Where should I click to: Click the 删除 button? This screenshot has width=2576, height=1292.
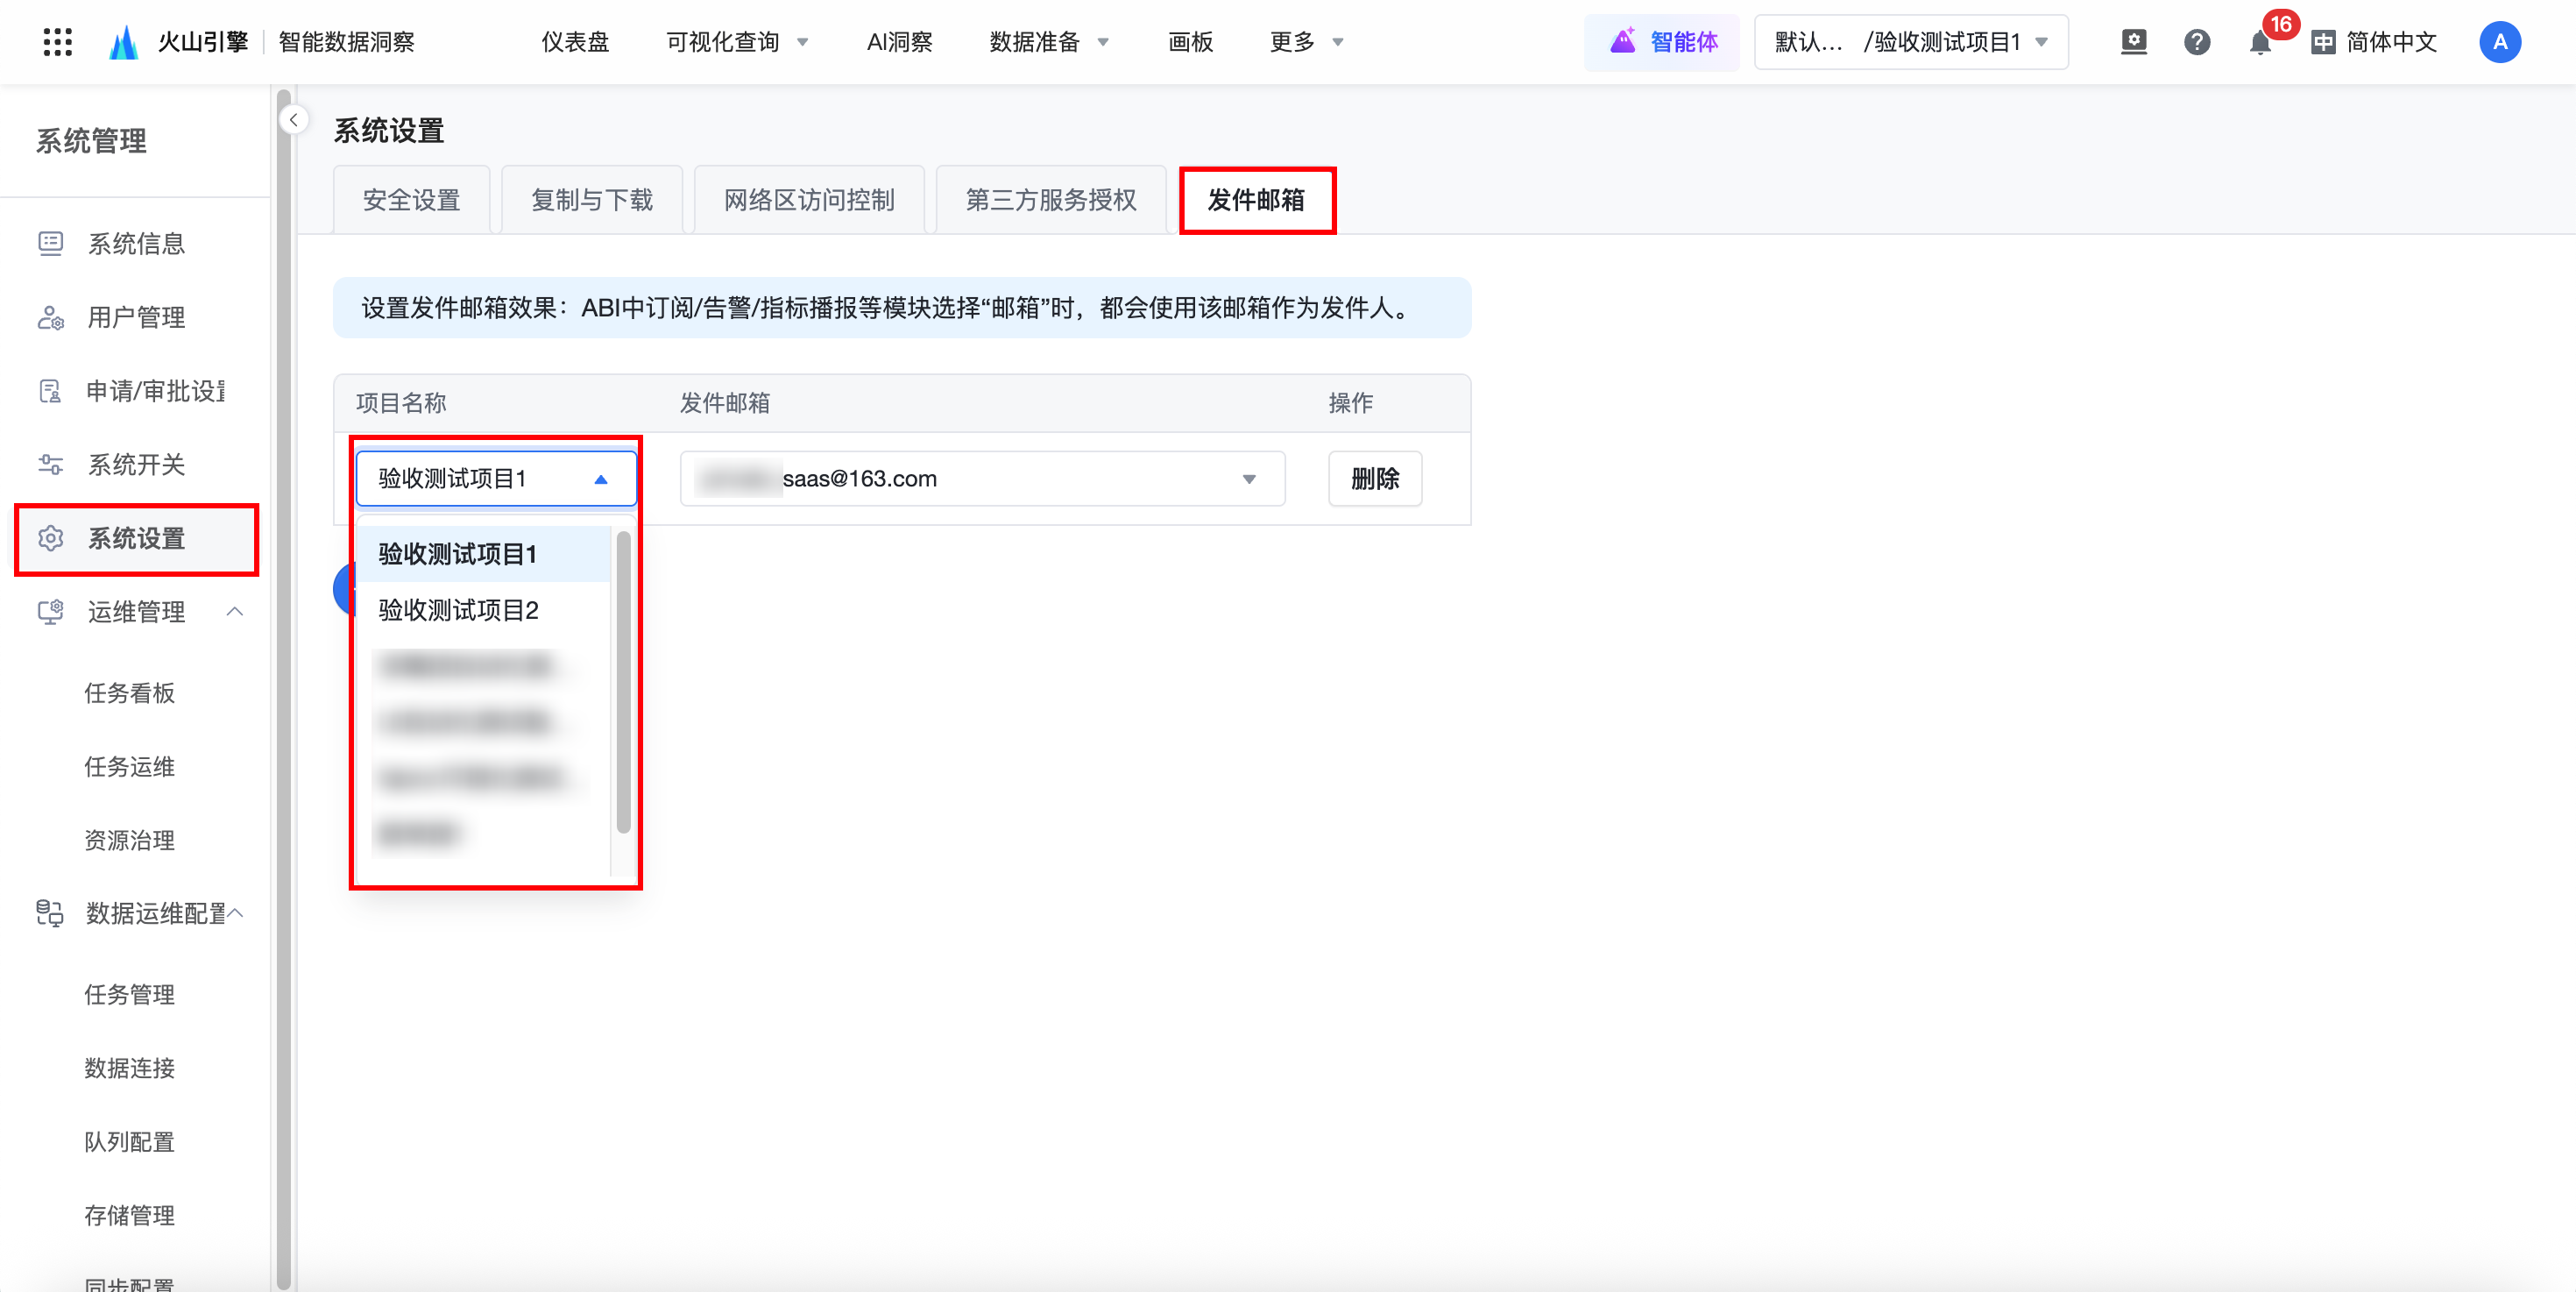point(1375,479)
